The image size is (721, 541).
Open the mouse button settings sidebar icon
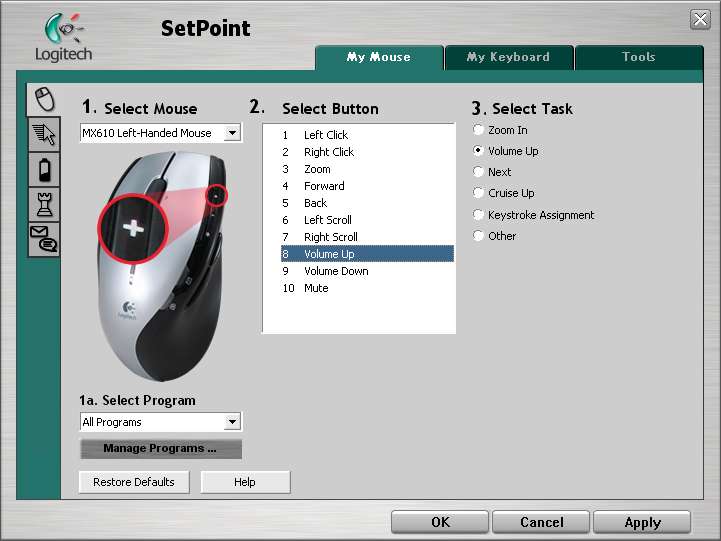click(45, 99)
